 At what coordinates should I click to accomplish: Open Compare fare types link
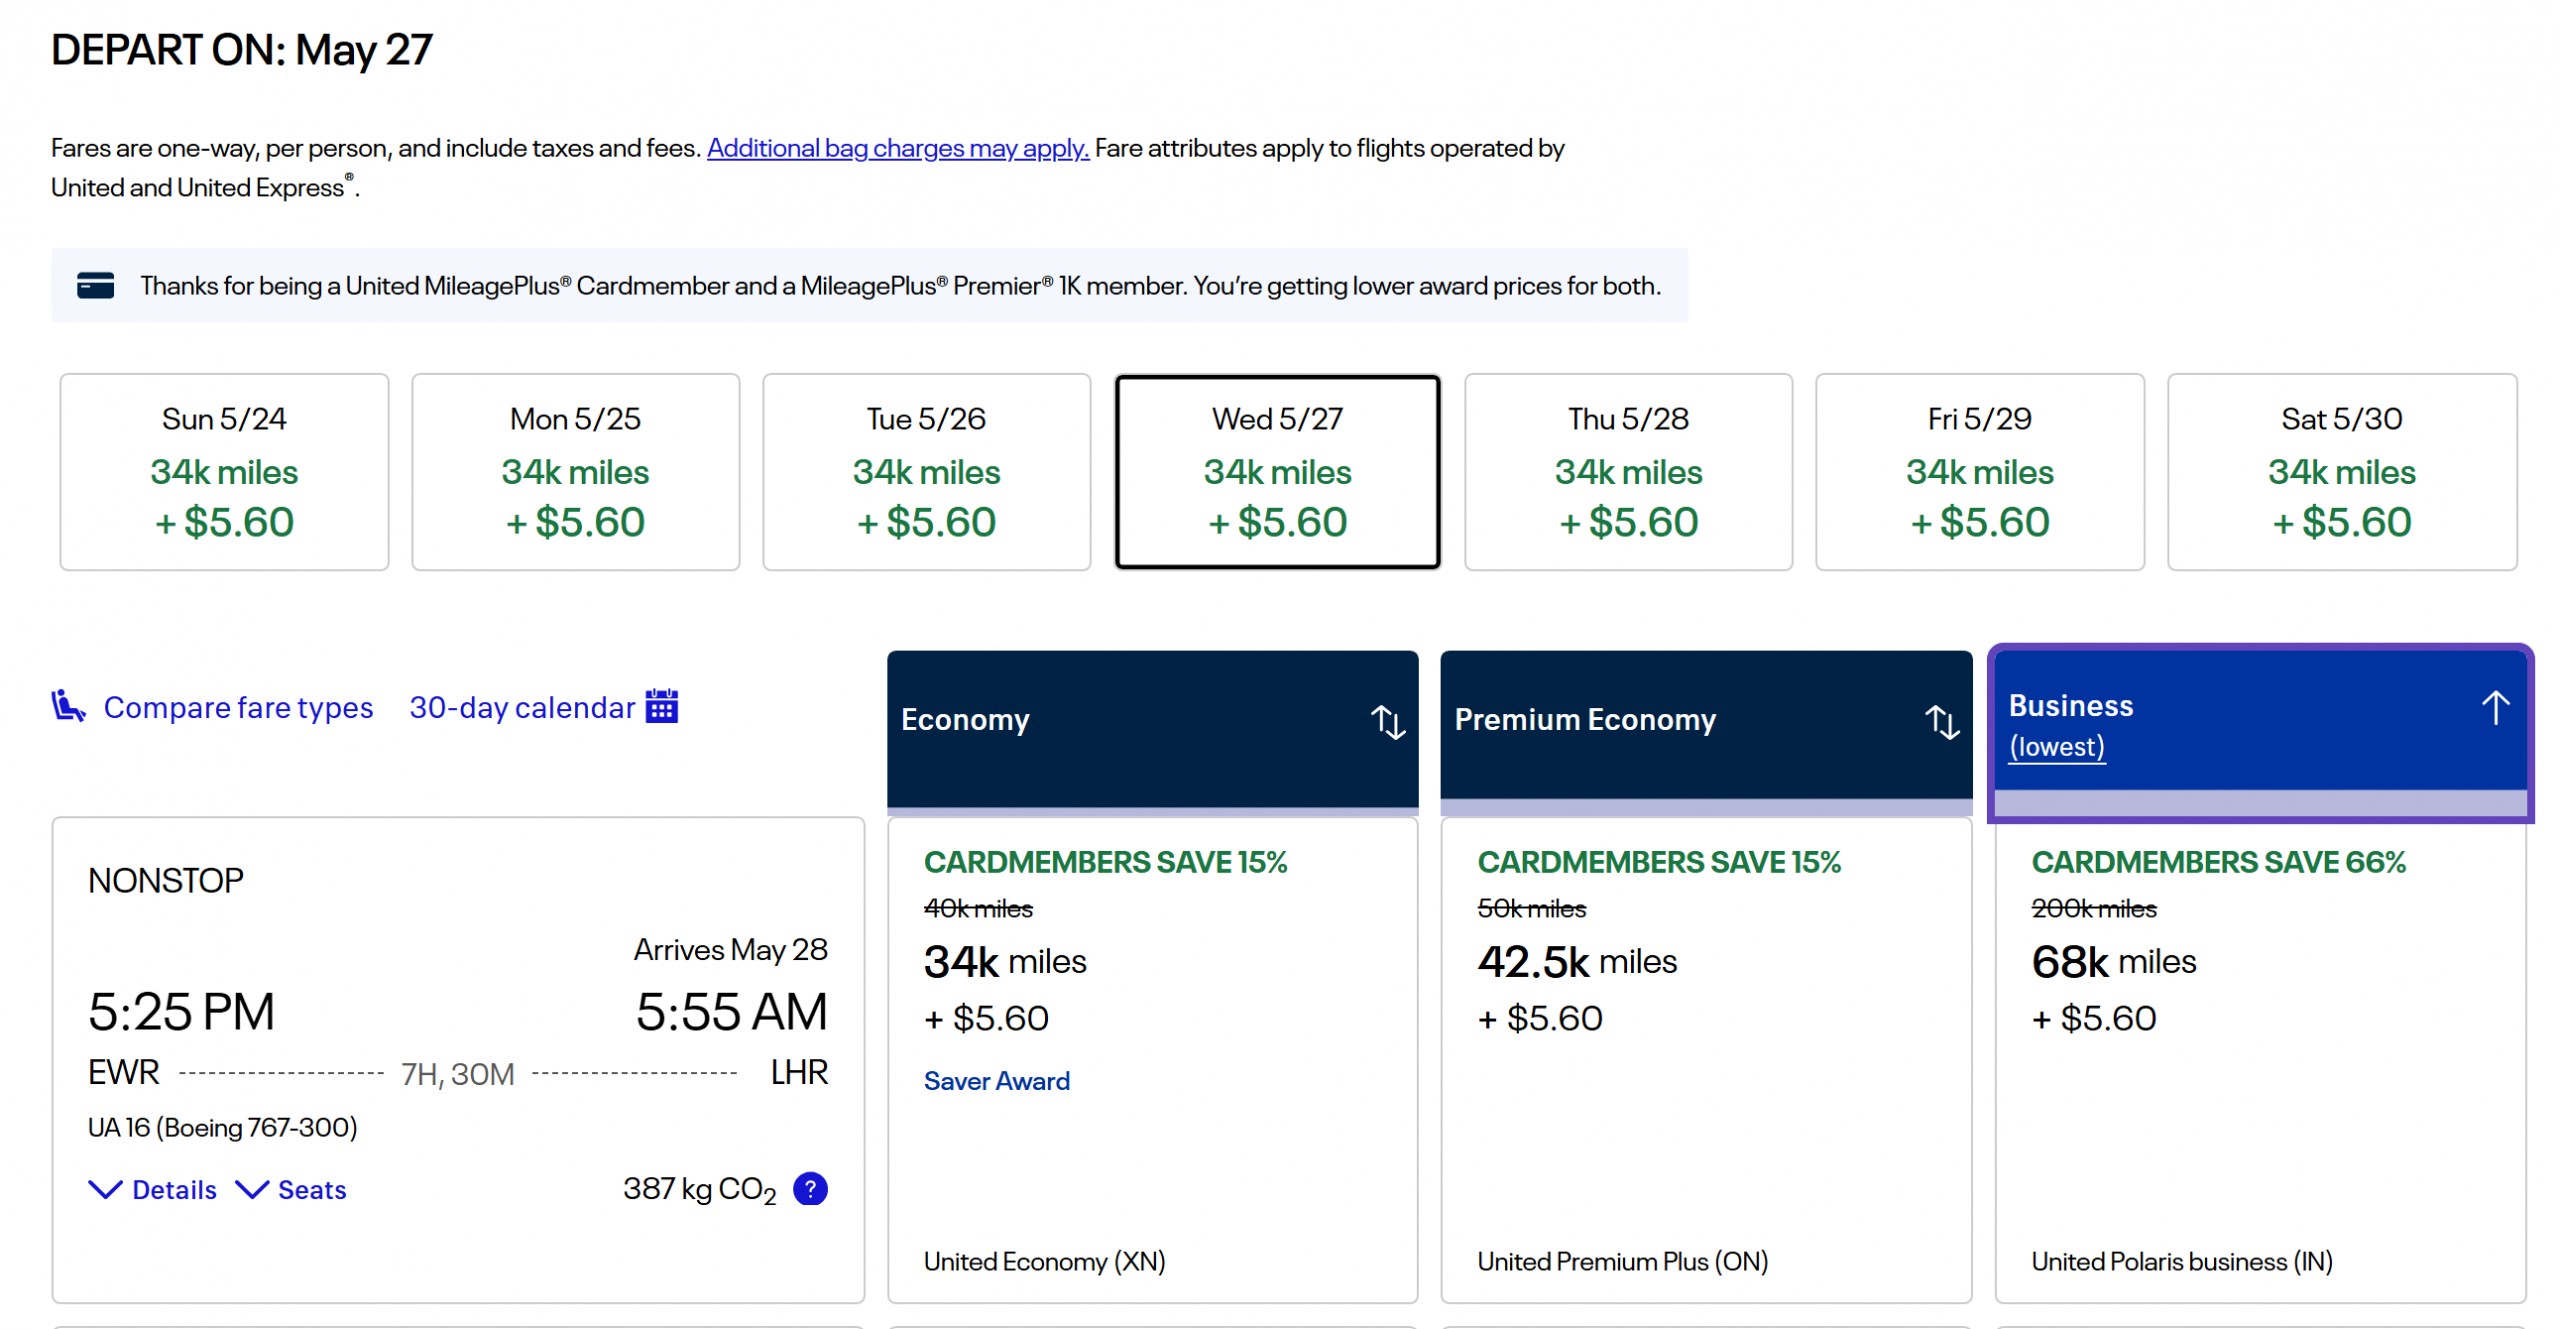[x=238, y=707]
